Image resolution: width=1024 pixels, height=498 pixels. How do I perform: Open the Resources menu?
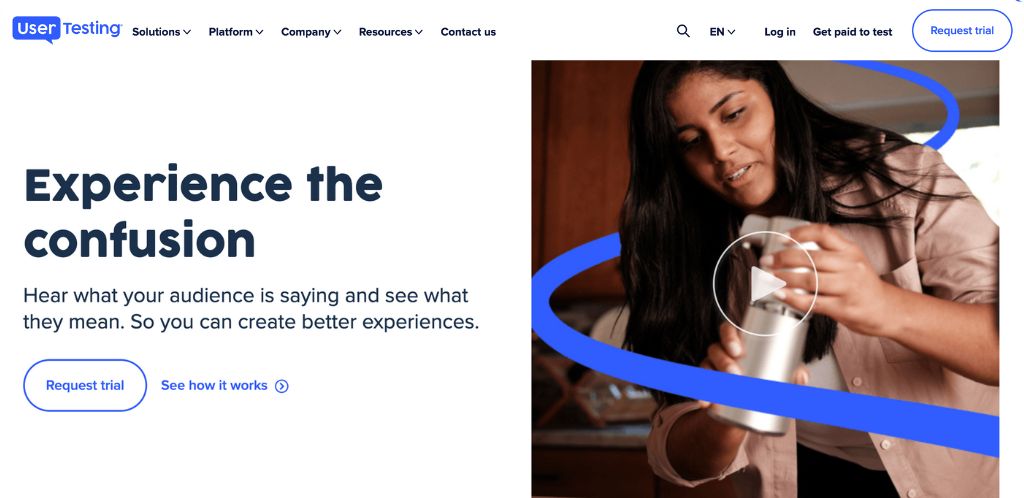tap(391, 31)
